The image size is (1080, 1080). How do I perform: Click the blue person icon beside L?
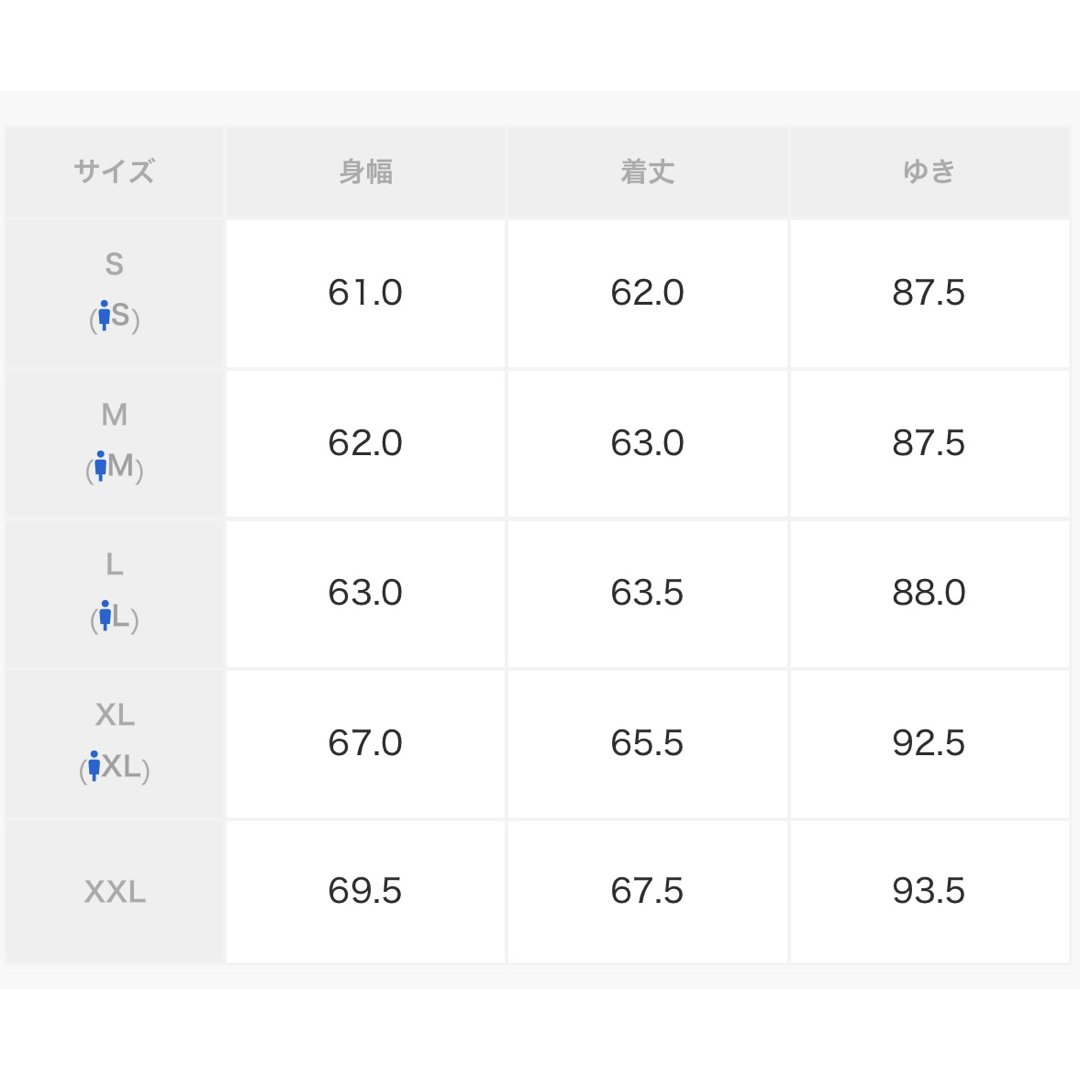[x=105, y=616]
